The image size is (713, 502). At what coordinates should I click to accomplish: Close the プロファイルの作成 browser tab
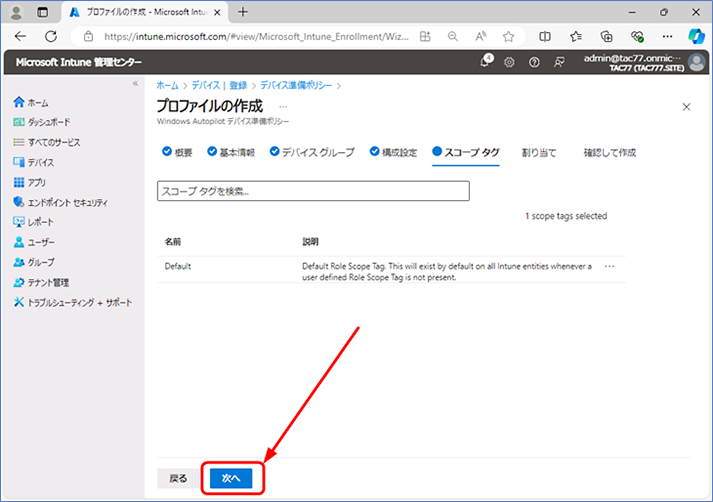(217, 13)
